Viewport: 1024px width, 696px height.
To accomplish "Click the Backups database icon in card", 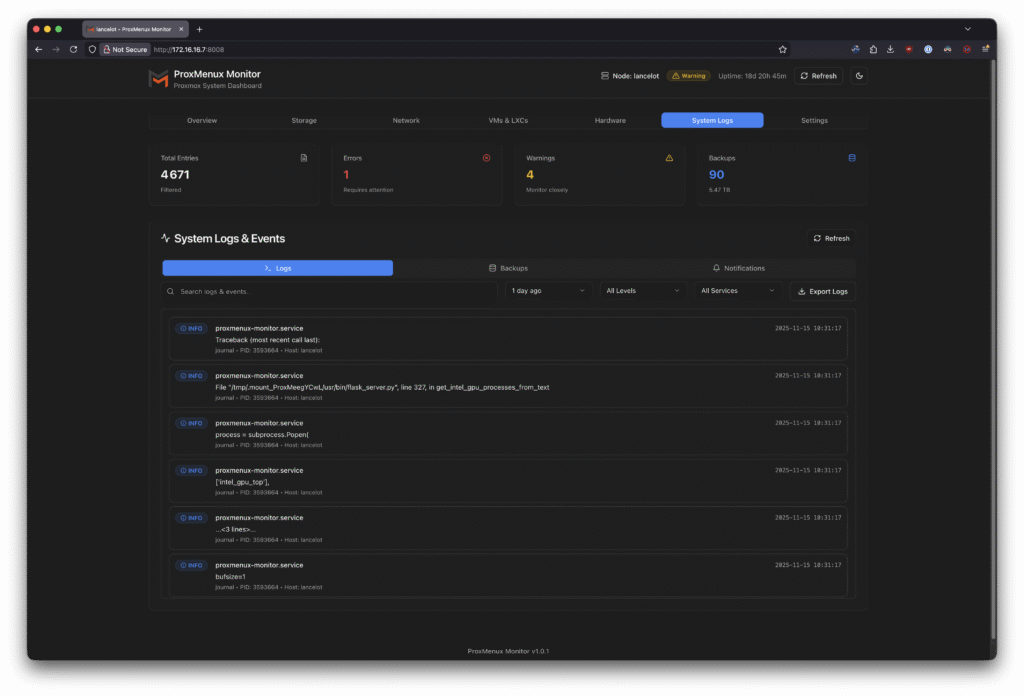I will coord(852,158).
